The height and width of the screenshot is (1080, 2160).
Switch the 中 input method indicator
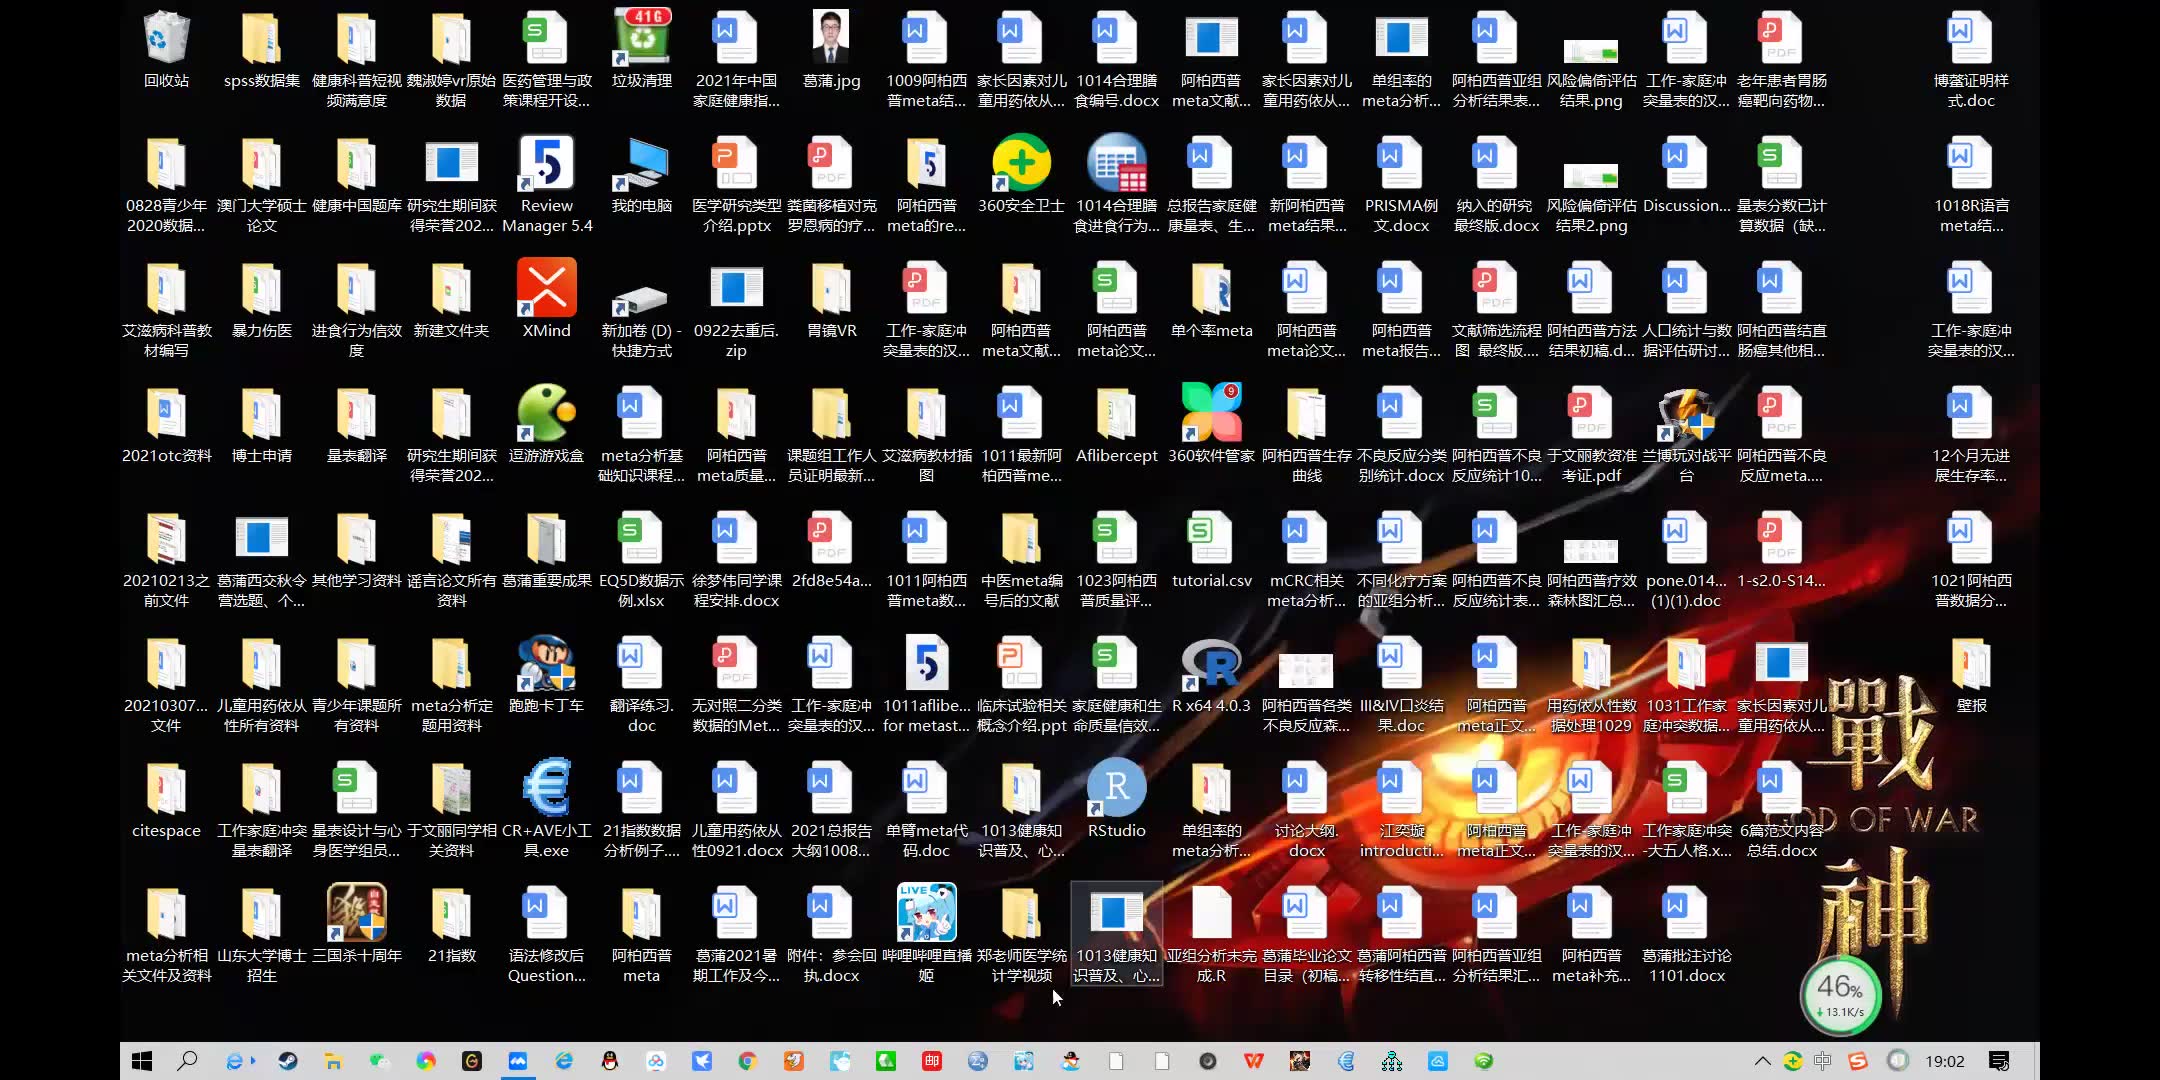point(1823,1061)
